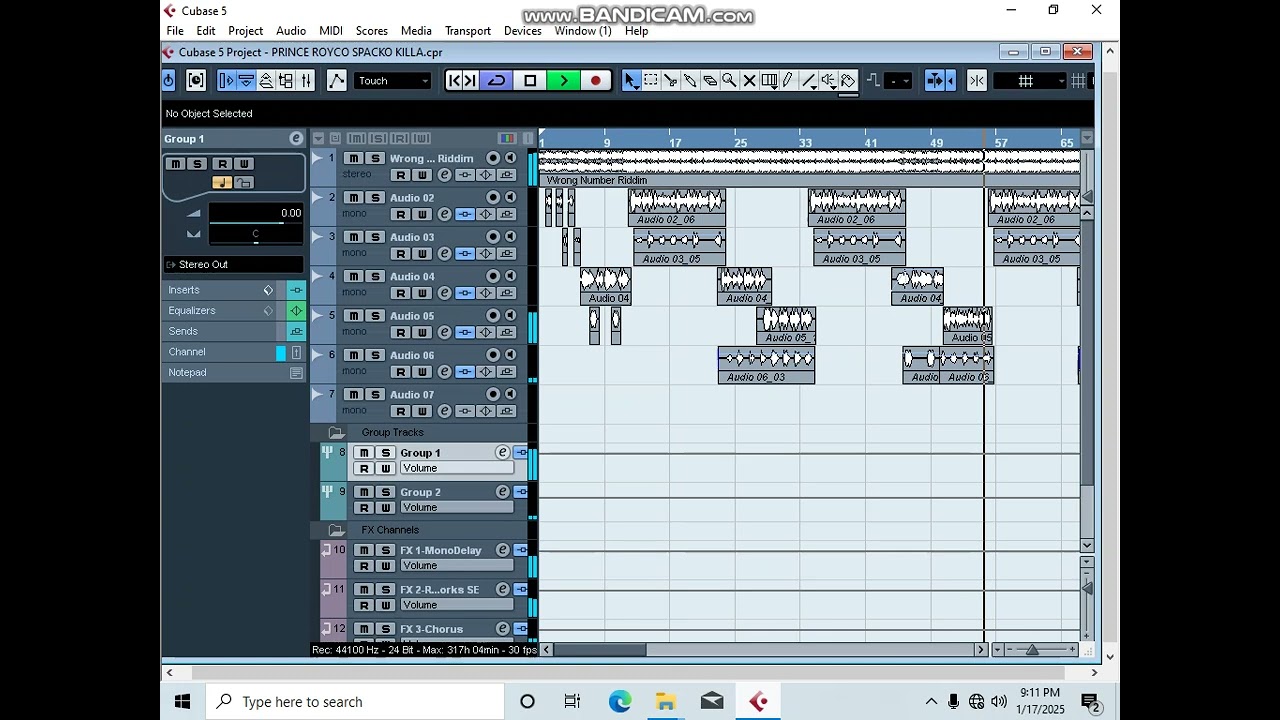Edit Group 1 channel settings in Inspector
The height and width of the screenshot is (720, 1280).
tap(296, 139)
